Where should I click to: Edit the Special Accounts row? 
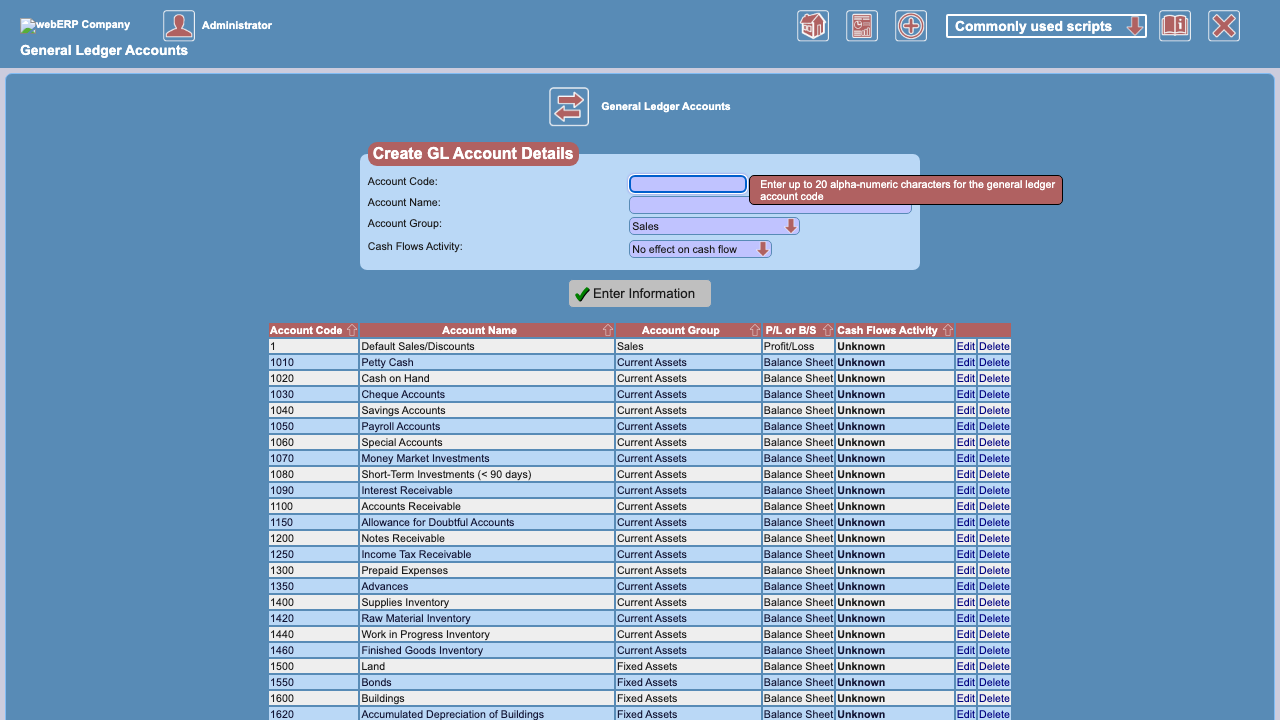click(965, 442)
